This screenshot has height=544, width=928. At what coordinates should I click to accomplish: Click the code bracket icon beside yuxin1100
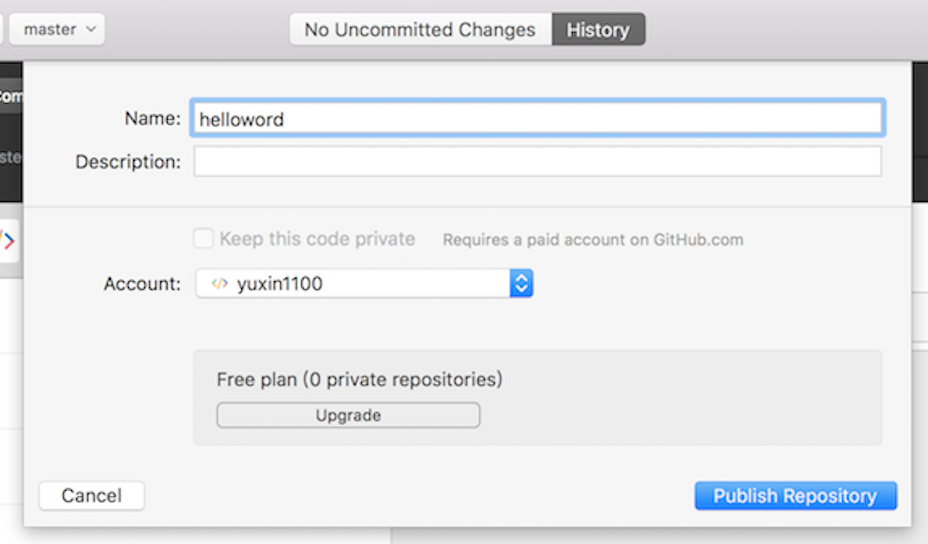(220, 284)
